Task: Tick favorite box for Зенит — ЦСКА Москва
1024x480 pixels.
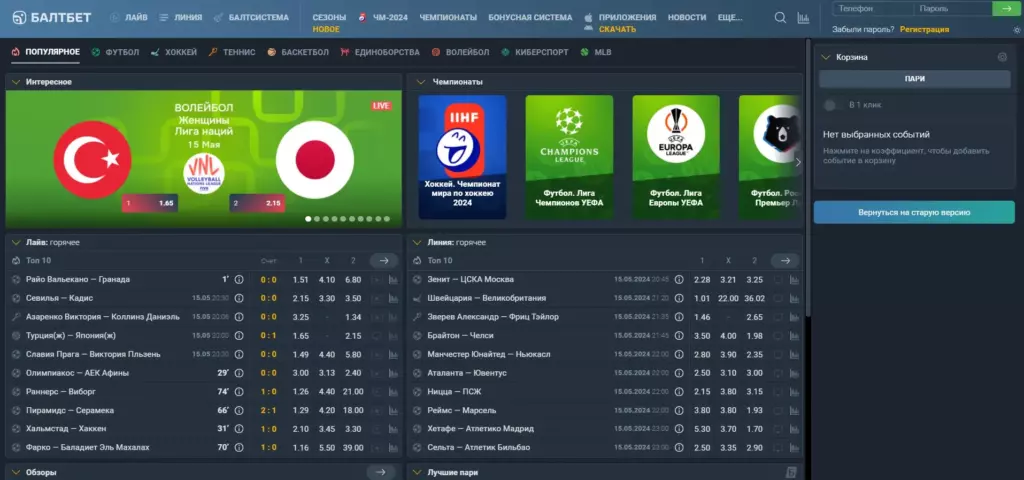Action: [x=778, y=280]
